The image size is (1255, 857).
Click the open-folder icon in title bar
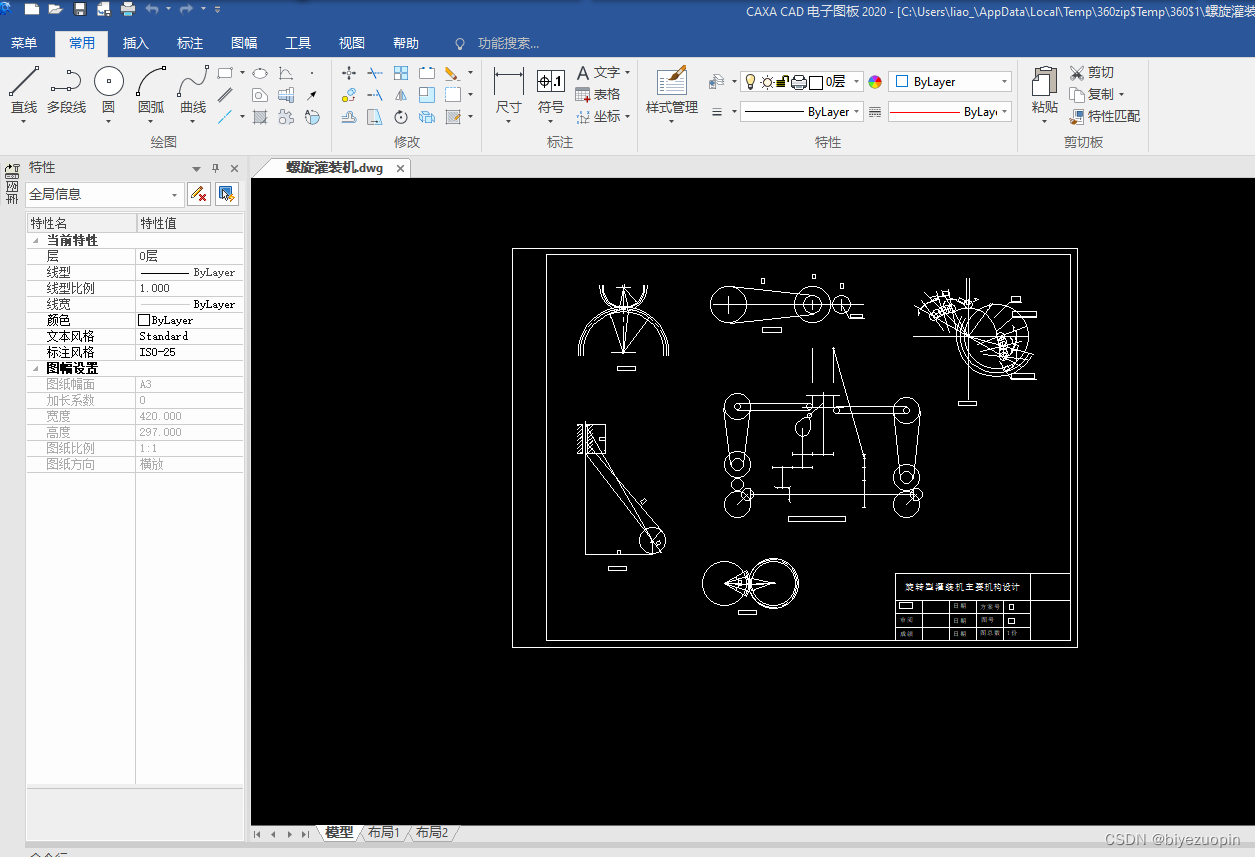55,9
